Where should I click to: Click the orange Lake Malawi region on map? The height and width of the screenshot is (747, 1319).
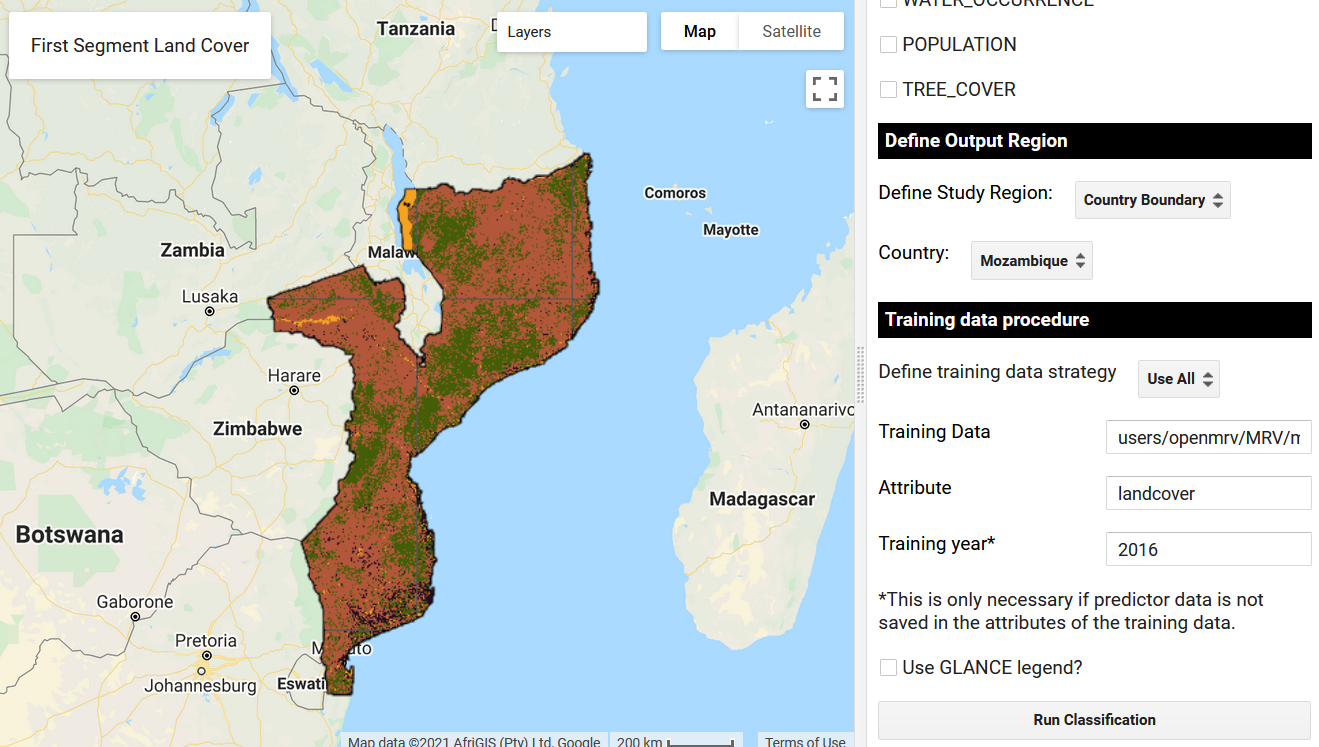[407, 220]
